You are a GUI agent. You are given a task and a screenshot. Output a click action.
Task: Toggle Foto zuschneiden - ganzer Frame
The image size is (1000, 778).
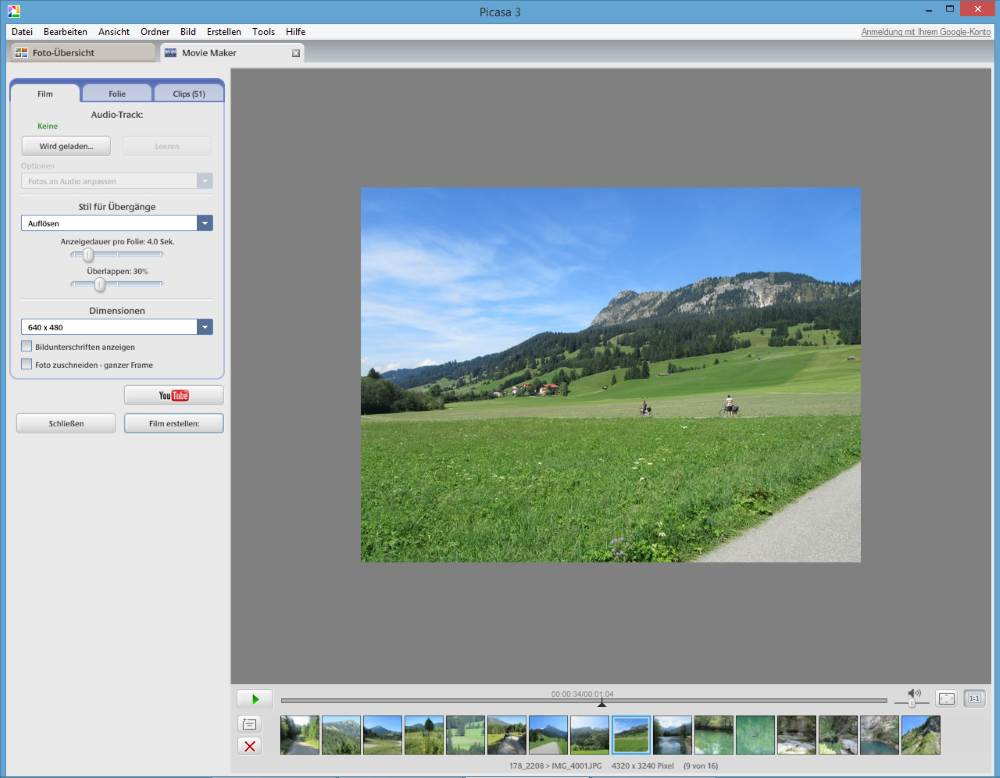pos(27,365)
